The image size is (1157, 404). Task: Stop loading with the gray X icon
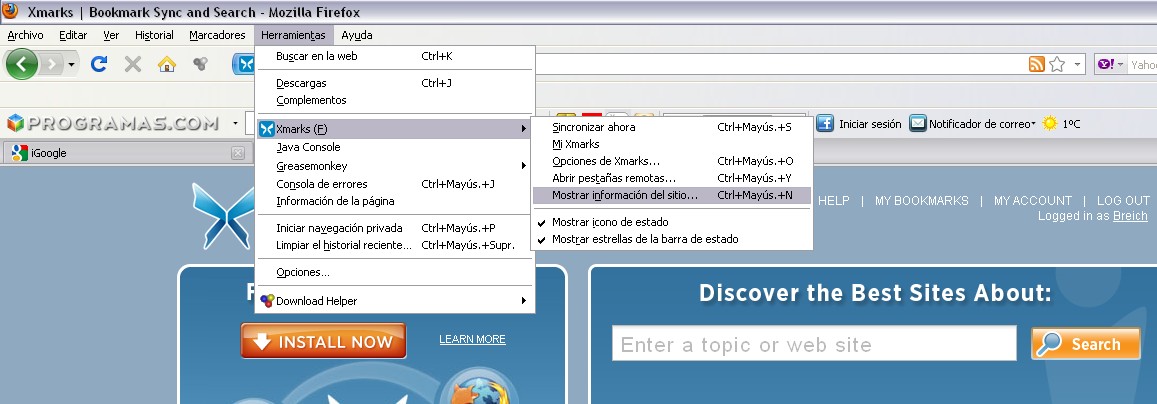tap(133, 64)
